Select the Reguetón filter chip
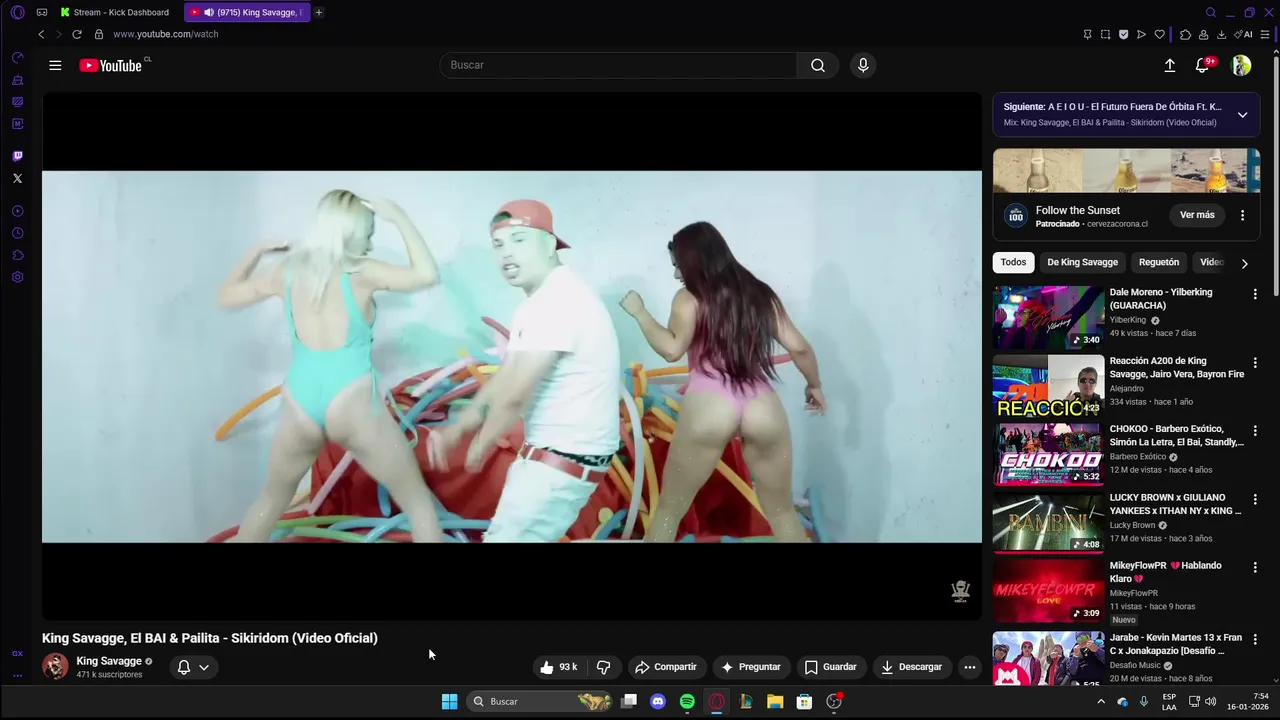Image resolution: width=1280 pixels, height=720 pixels. pos(1158,262)
